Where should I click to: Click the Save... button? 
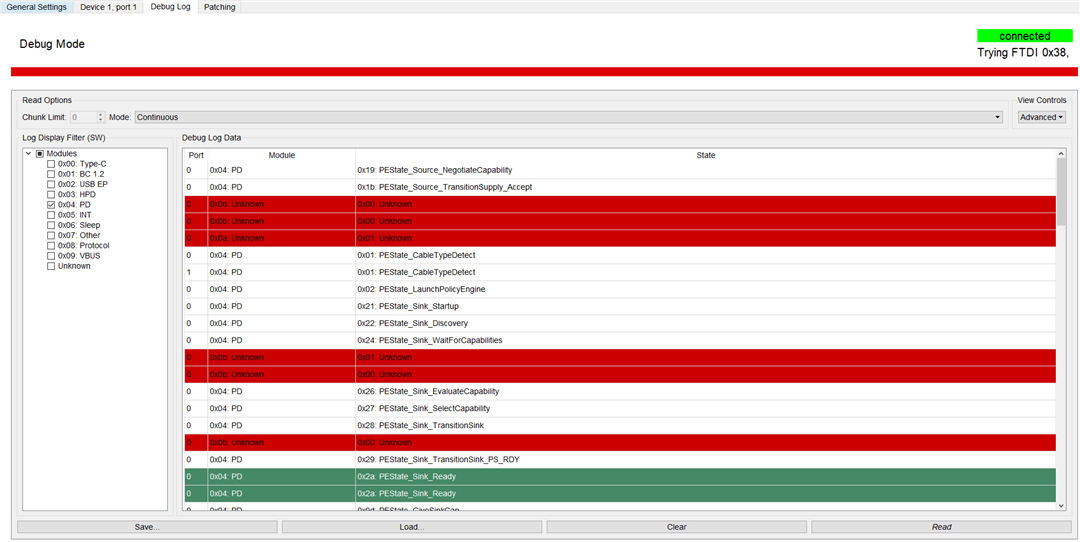click(147, 527)
